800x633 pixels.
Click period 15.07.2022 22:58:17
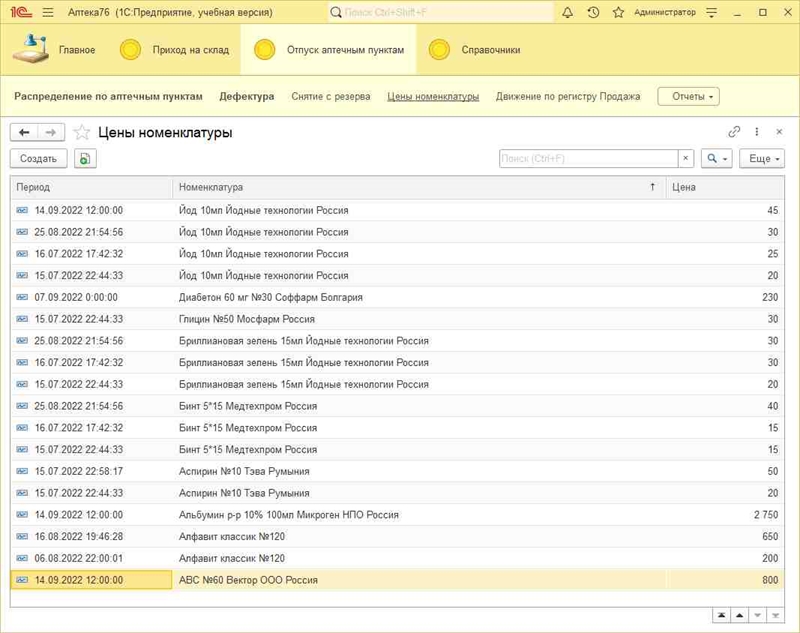(79, 471)
